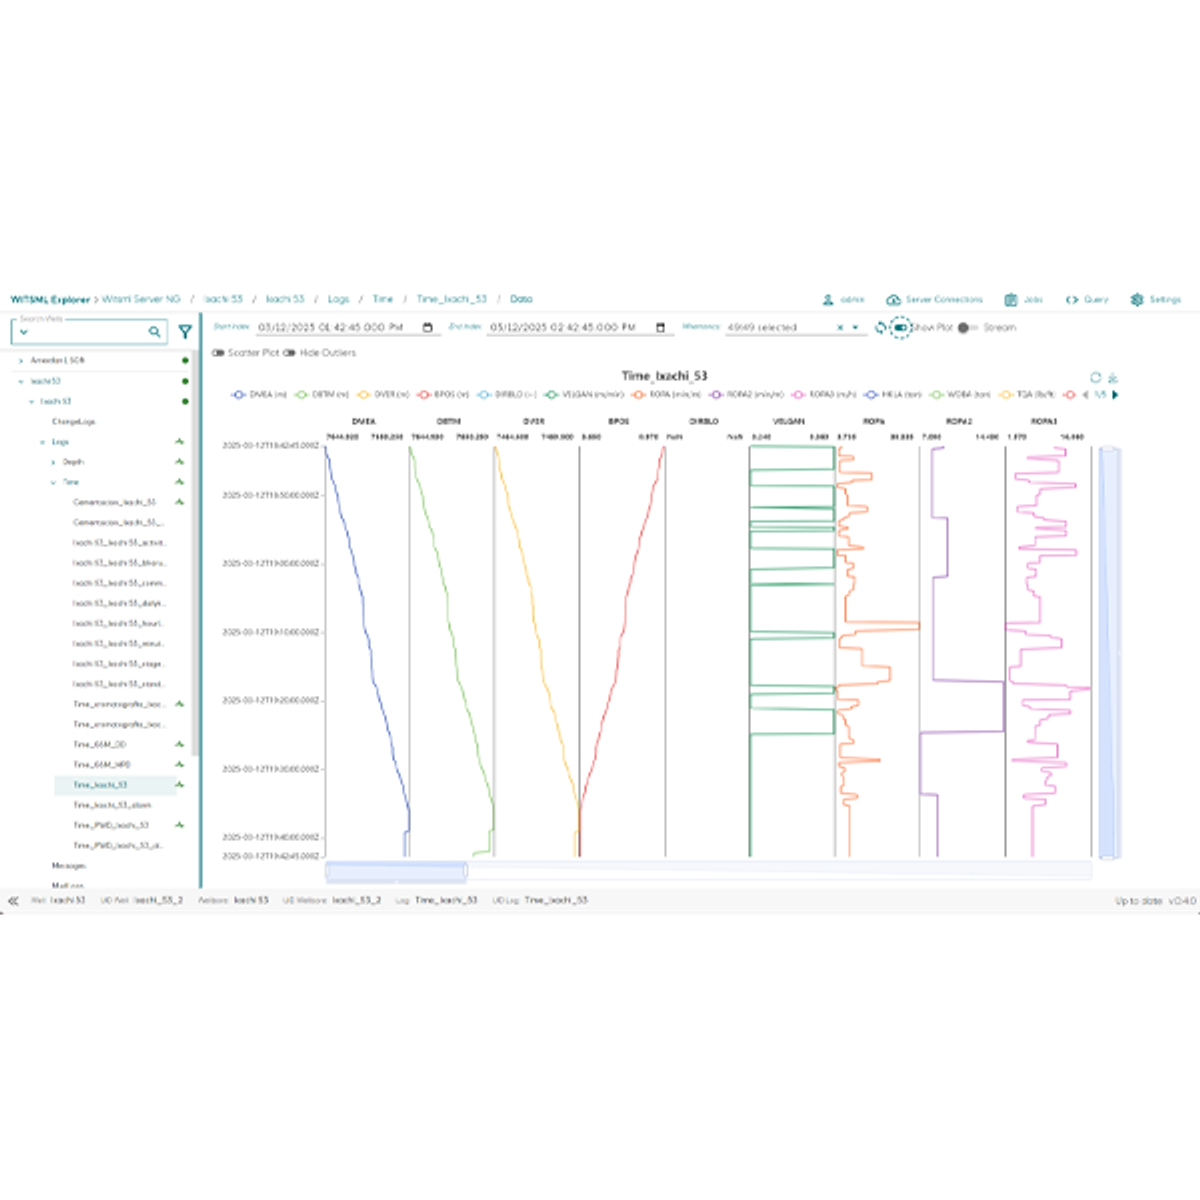Navigate to Witsml Server NG breadcrumb
This screenshot has width=1200, height=1200.
(x=141, y=299)
